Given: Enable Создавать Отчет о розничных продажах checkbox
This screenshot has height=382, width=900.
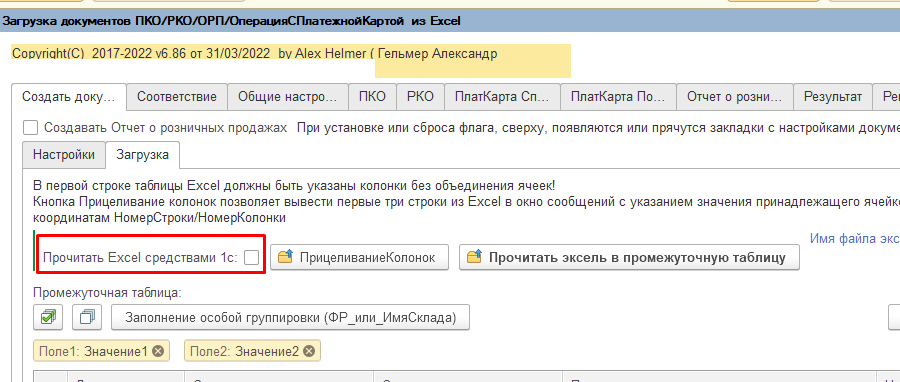Looking at the screenshot, I should coord(30,127).
